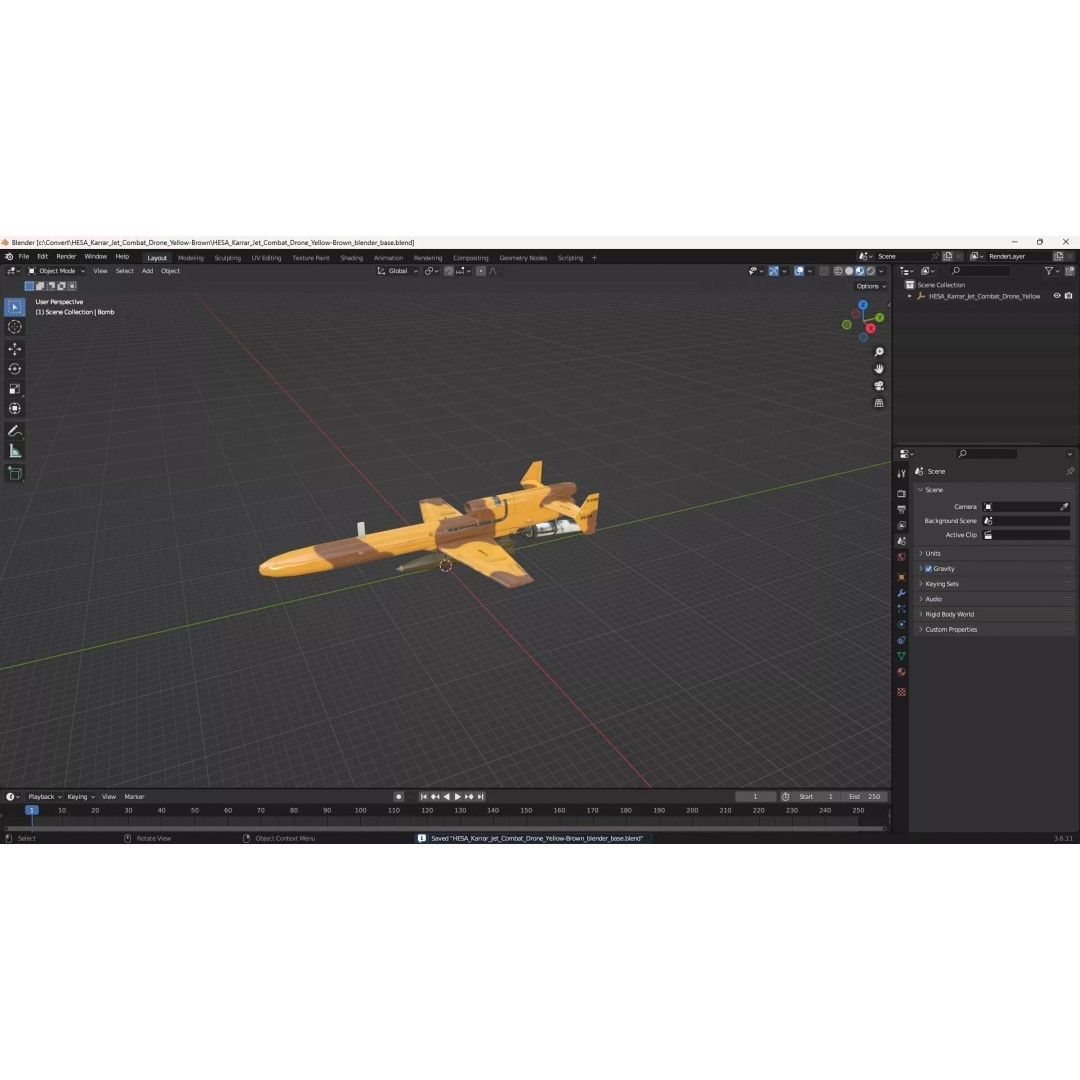1080x1080 pixels.
Task: Switch to the UV Editing workspace tab
Action: point(266,258)
